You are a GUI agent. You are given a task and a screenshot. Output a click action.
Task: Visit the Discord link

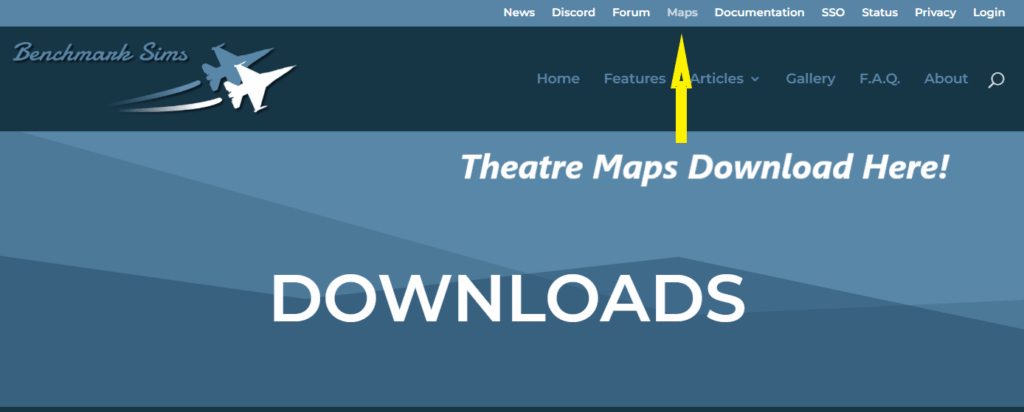(573, 12)
